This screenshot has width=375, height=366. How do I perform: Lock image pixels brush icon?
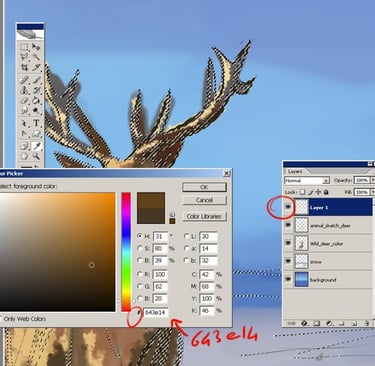click(x=311, y=192)
